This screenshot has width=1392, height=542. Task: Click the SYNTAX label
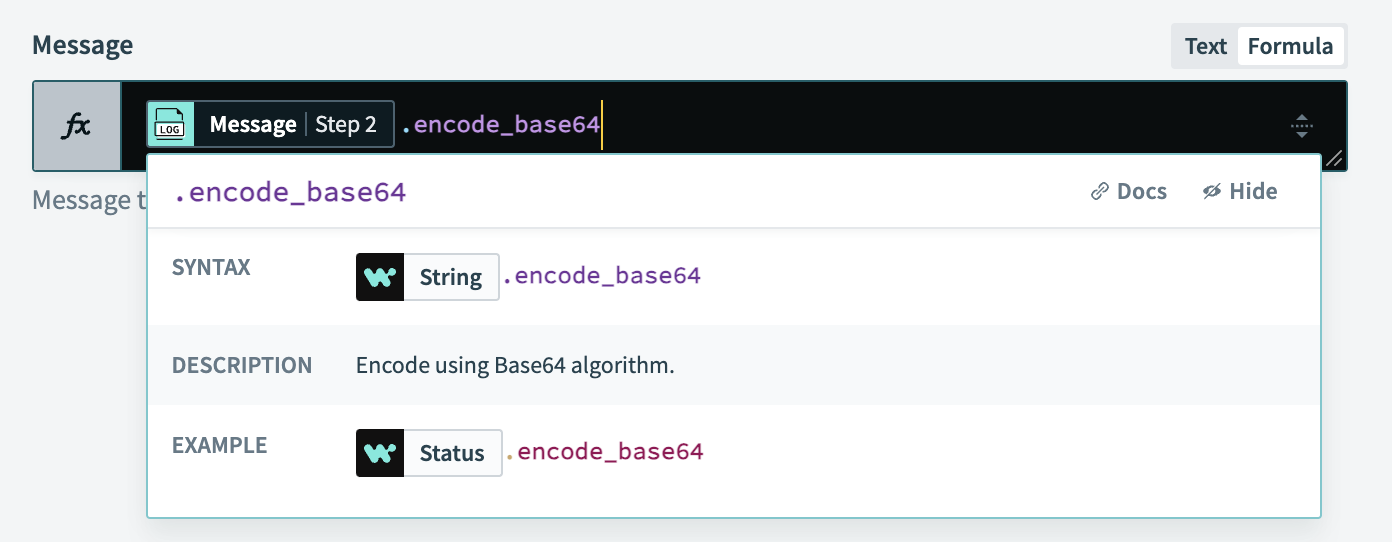[x=211, y=268]
